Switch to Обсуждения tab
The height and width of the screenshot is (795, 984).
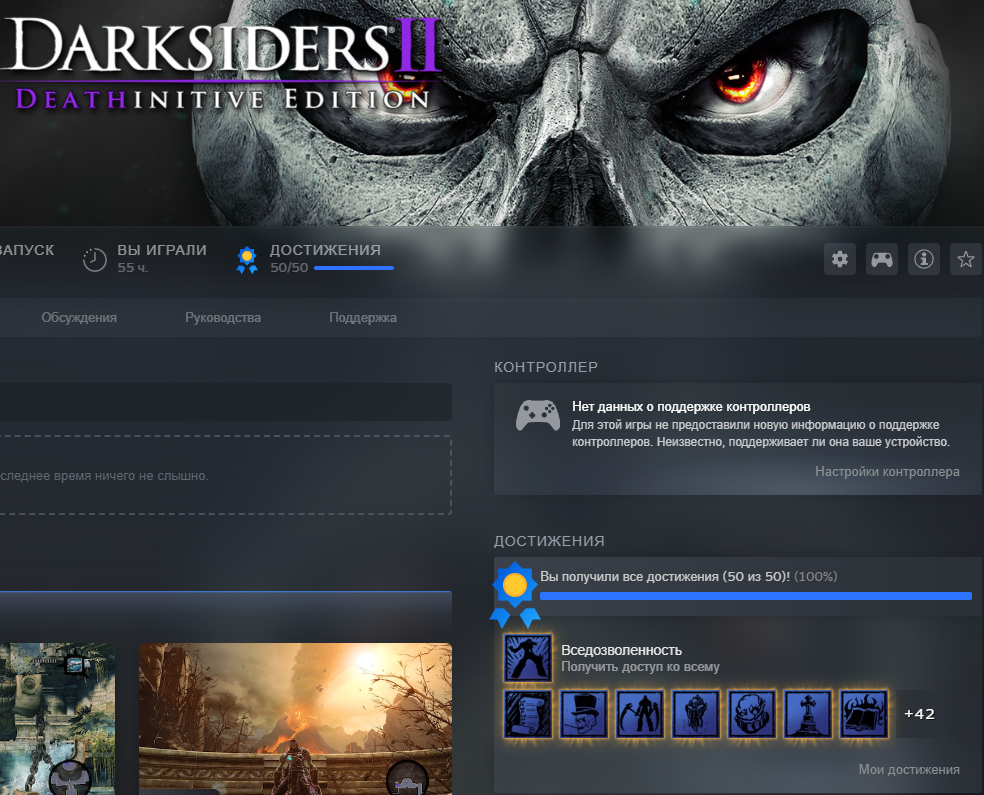[x=79, y=317]
